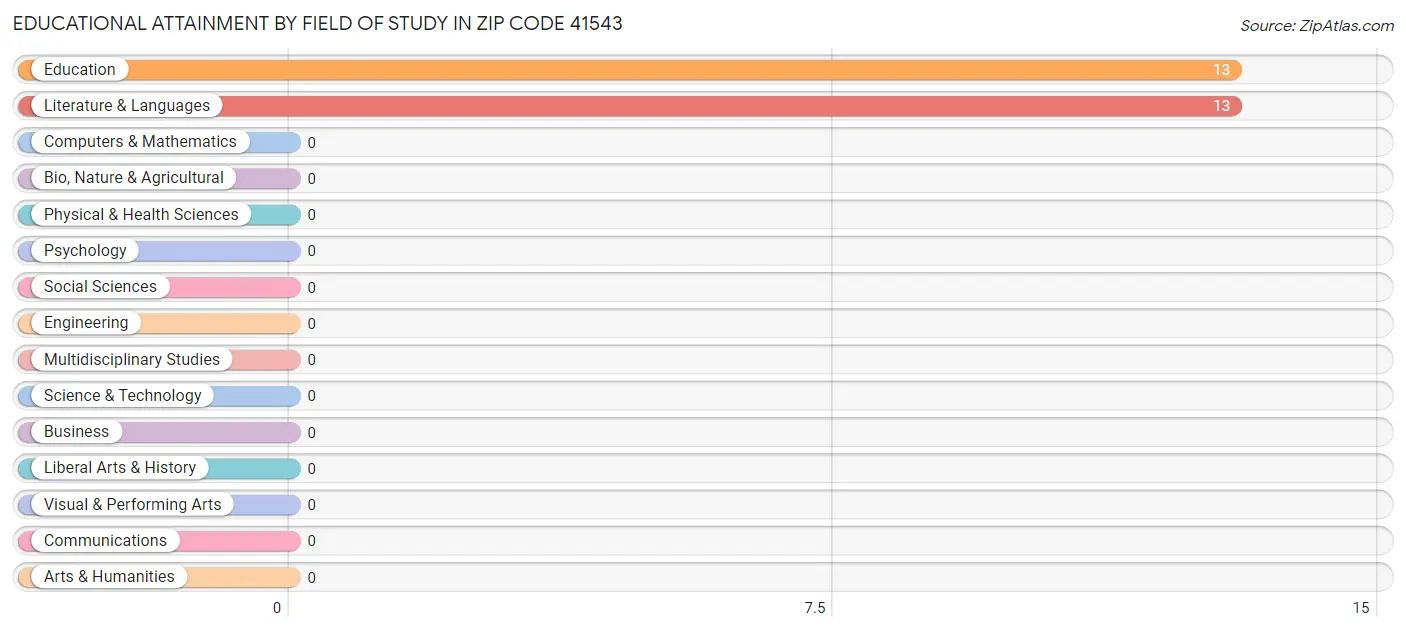Click the 0 value beside Business
Screen dimensions: 1406x632
click(312, 433)
